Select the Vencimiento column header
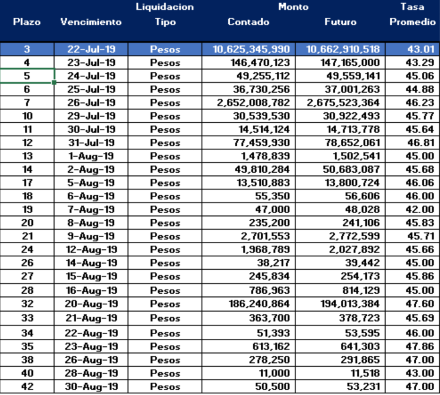Screen dimensions: 440x395 [x=91, y=22]
